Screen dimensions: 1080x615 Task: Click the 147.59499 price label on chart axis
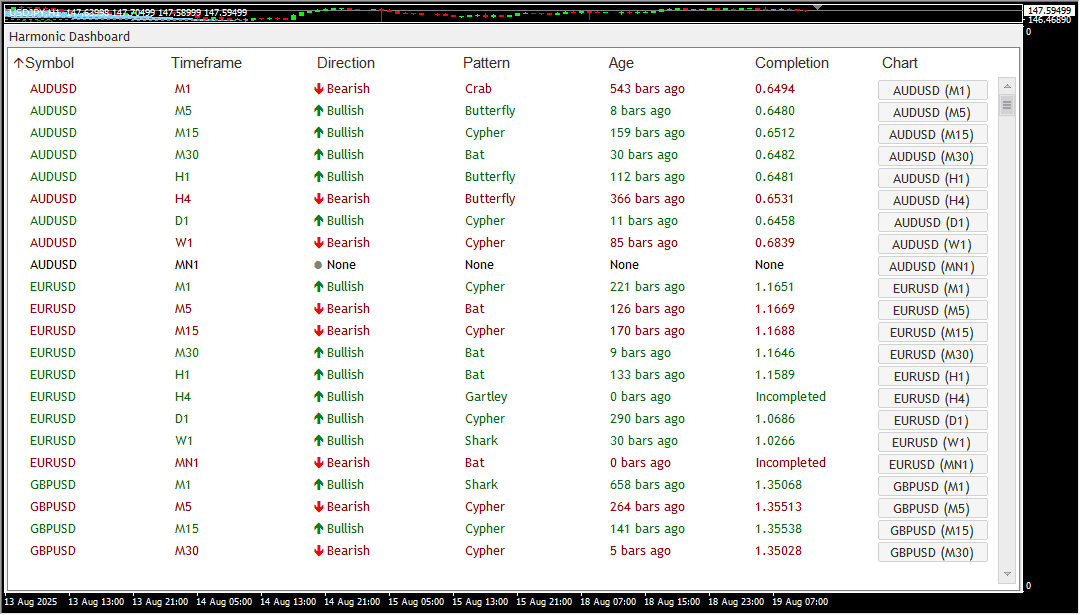pos(1050,11)
